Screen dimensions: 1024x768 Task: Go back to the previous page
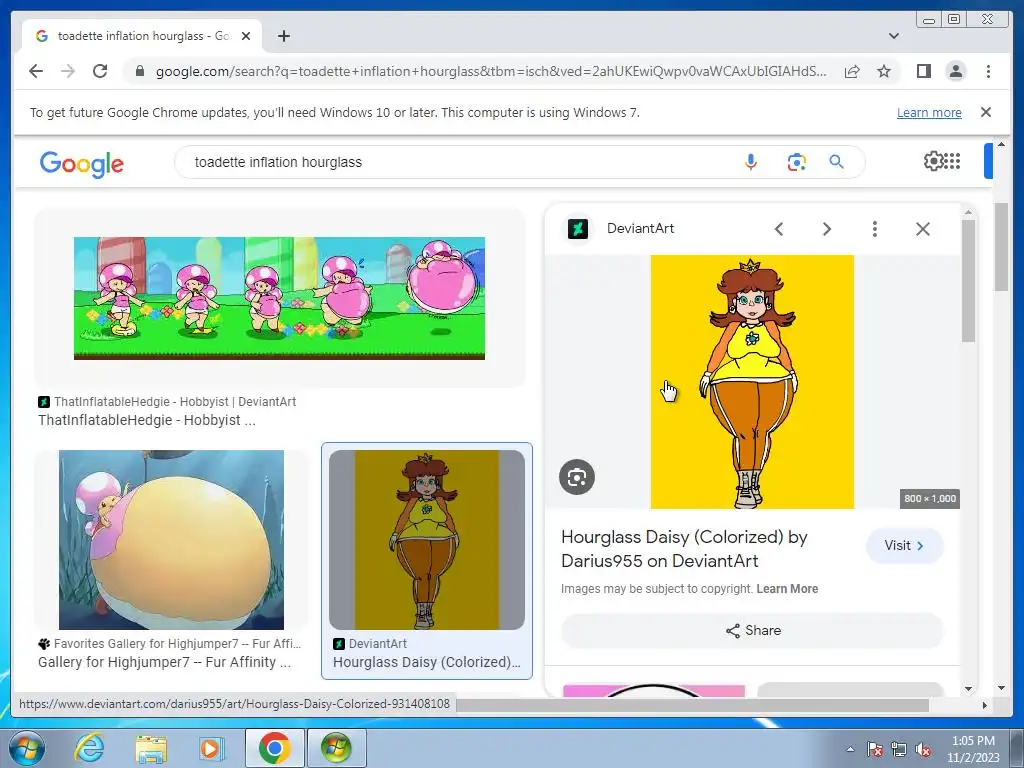36,71
